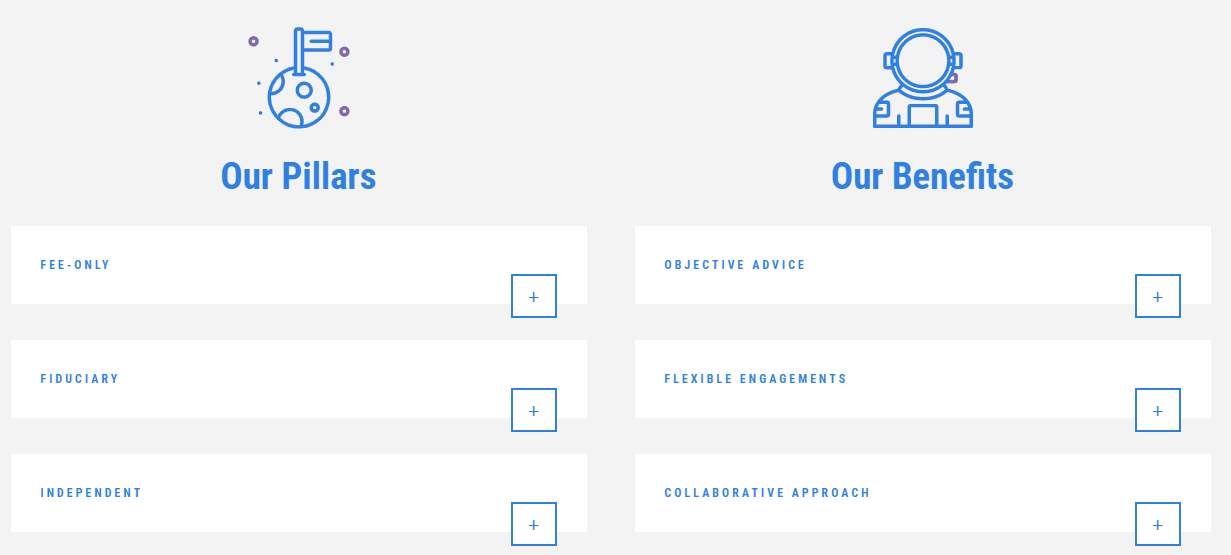Click the Our Benefits heading
This screenshot has height=555, width=1231.
coord(922,176)
